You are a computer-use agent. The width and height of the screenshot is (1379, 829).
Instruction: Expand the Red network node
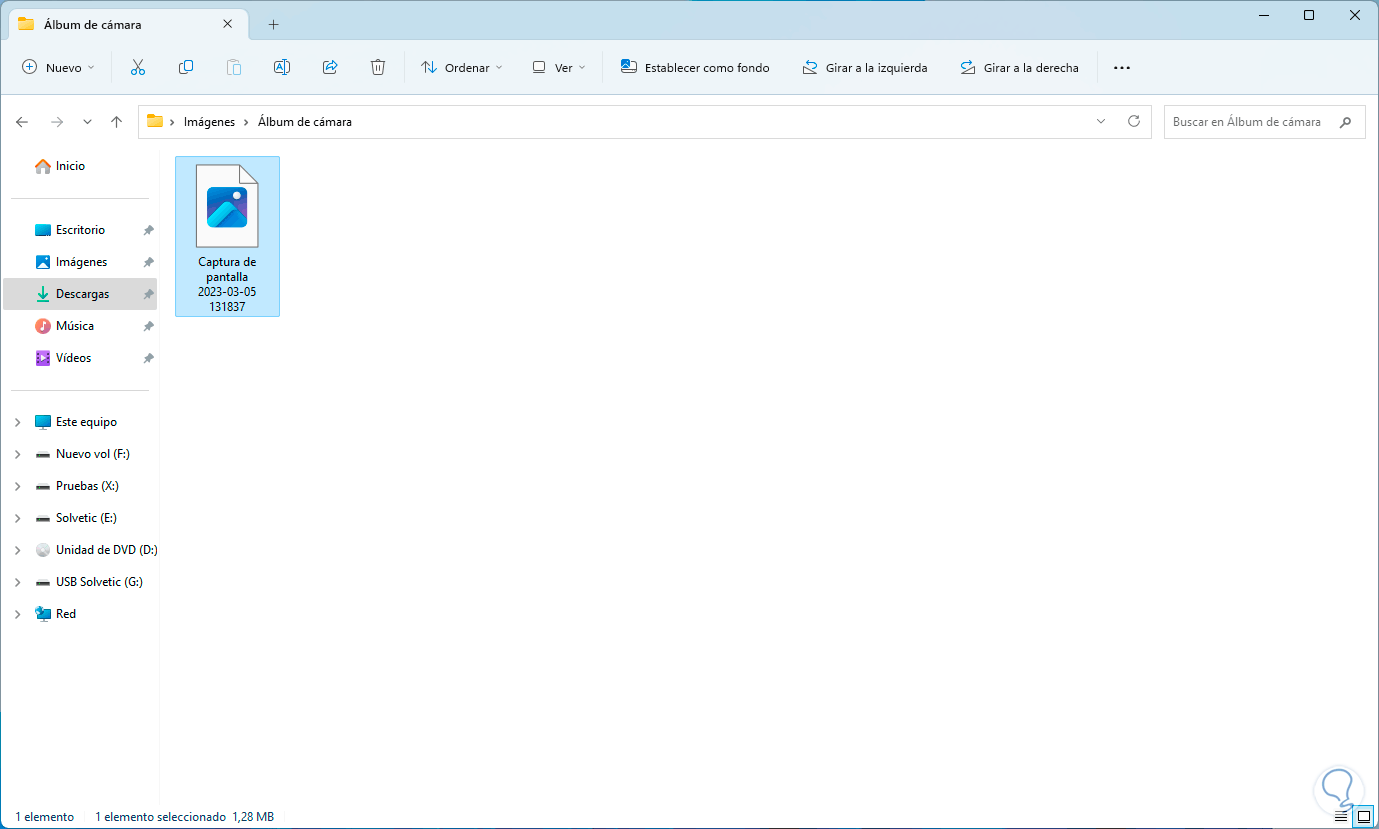point(17,614)
